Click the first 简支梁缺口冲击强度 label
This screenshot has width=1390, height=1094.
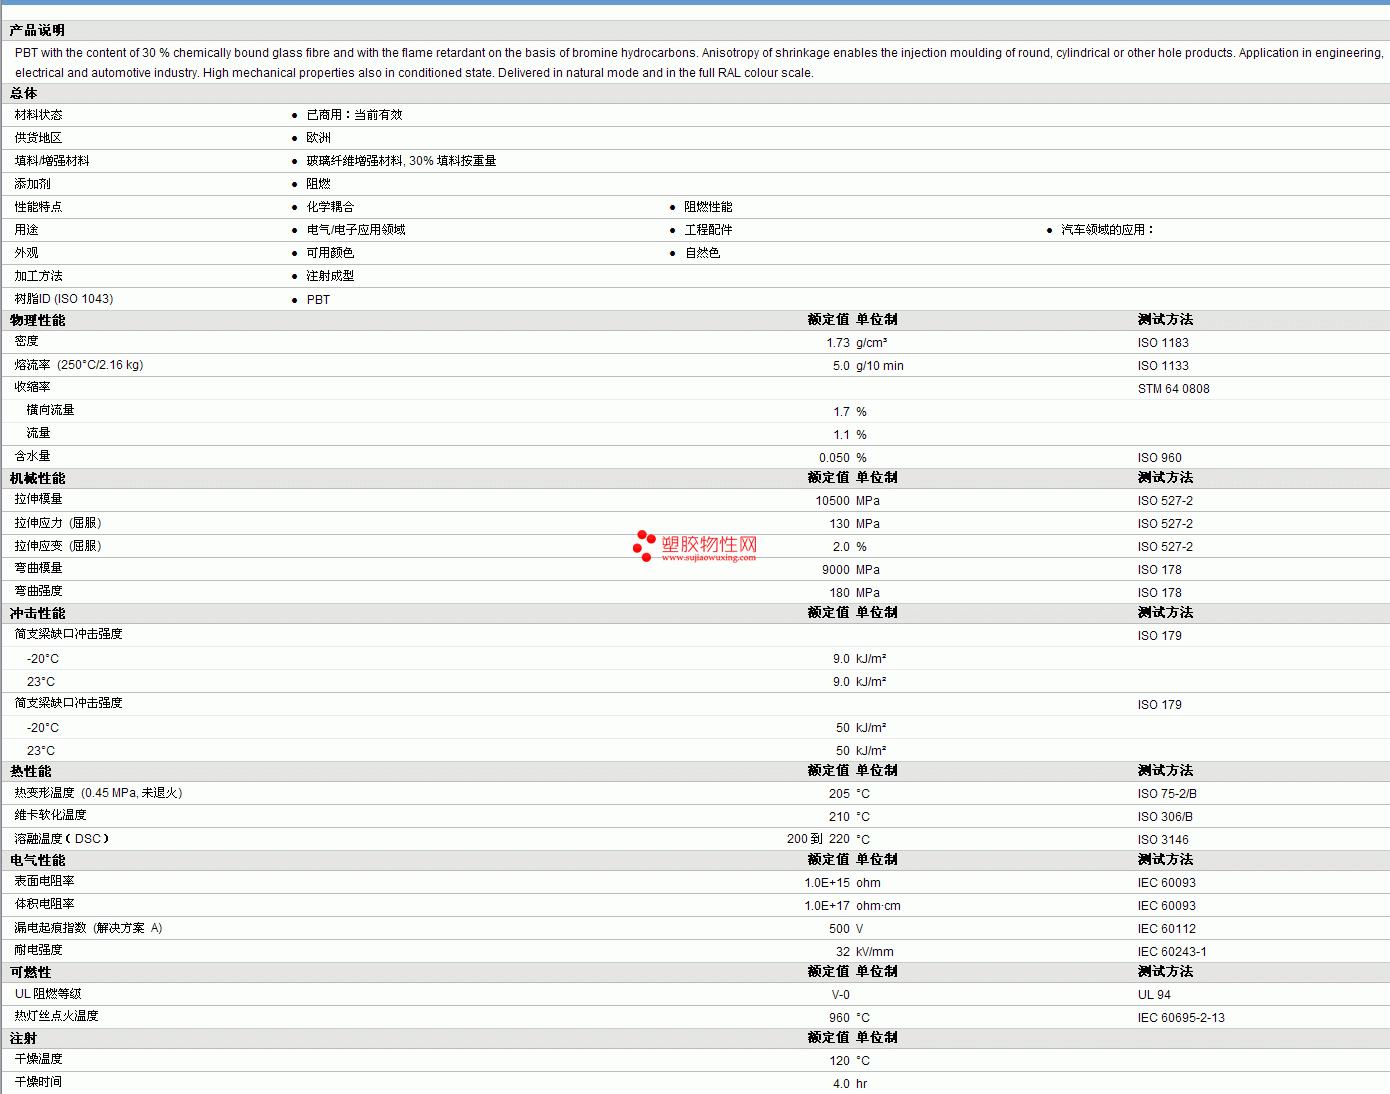pos(68,634)
